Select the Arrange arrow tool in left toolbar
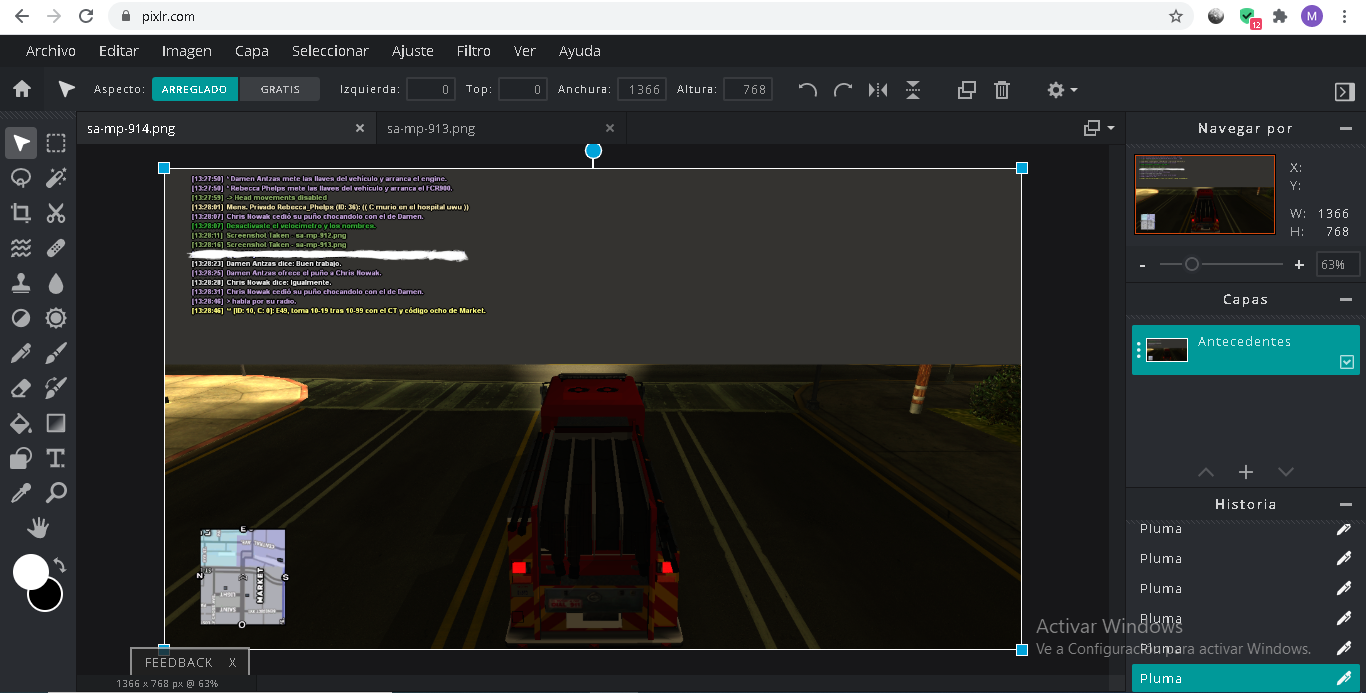The image size is (1366, 693). click(x=21, y=143)
